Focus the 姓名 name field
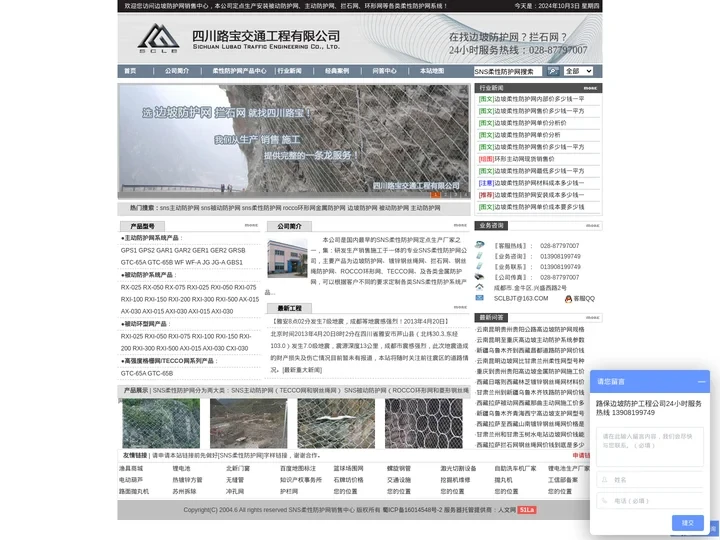The height and width of the screenshot is (540, 720). (650, 479)
